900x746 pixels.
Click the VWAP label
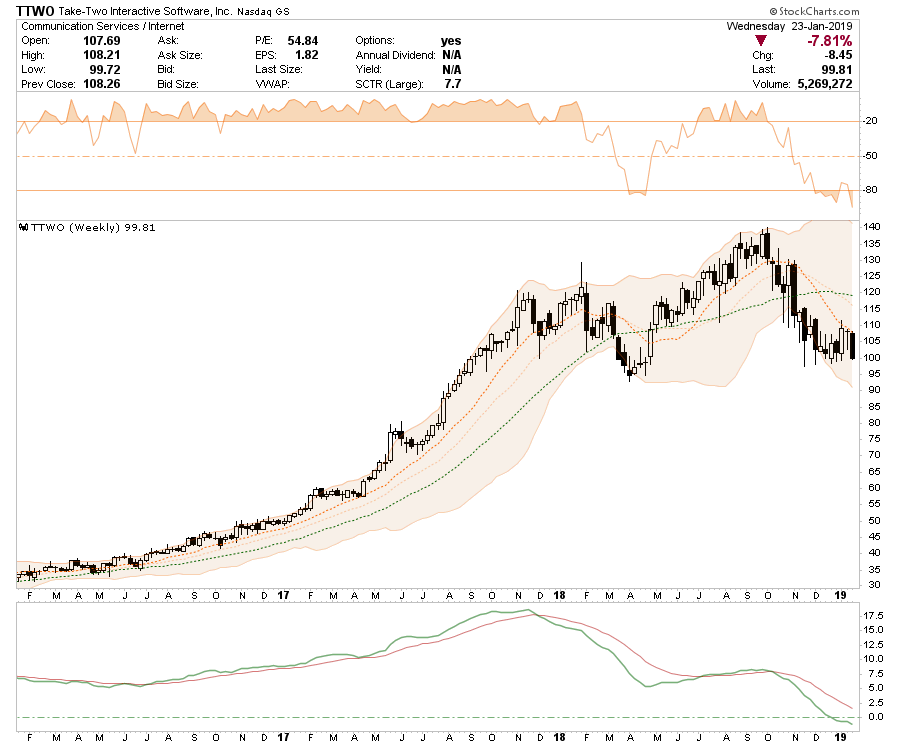(272, 84)
